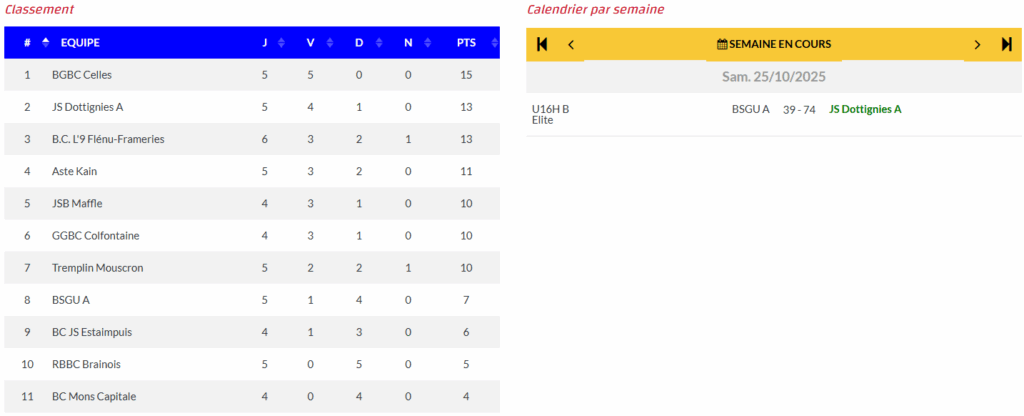Sort table by V column arrows
1024x416 pixels.
point(327,43)
